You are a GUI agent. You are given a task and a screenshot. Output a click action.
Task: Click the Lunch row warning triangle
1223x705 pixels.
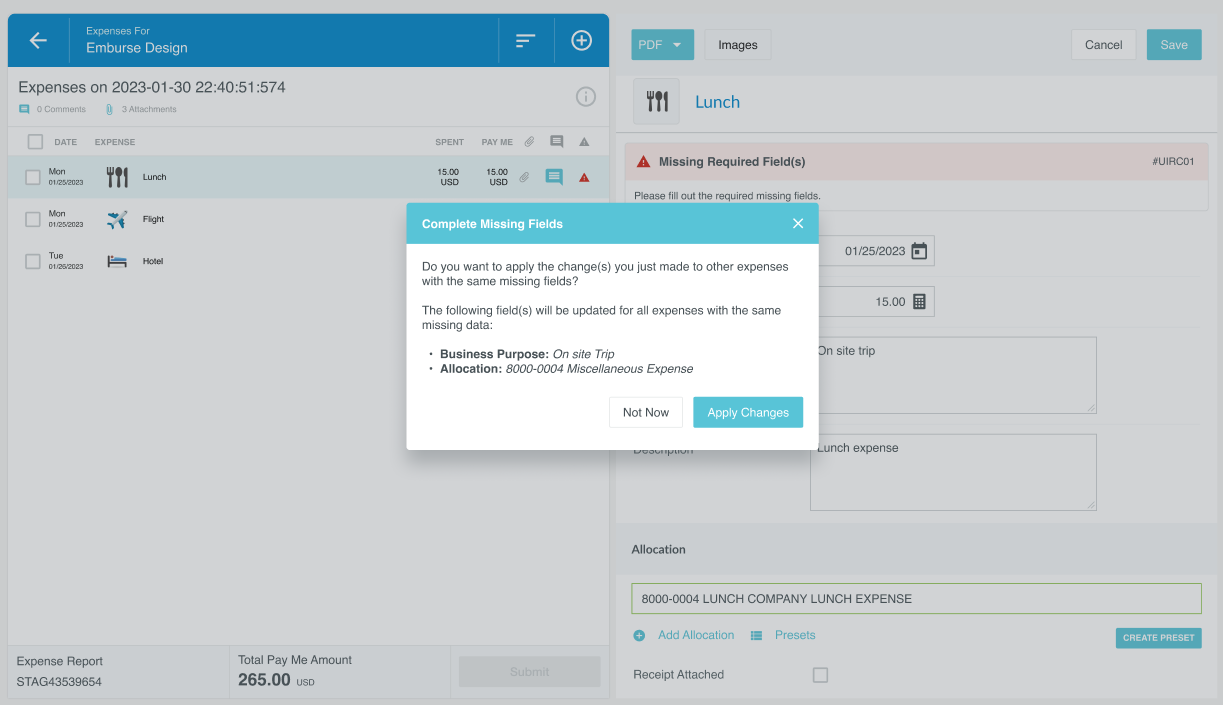point(584,178)
